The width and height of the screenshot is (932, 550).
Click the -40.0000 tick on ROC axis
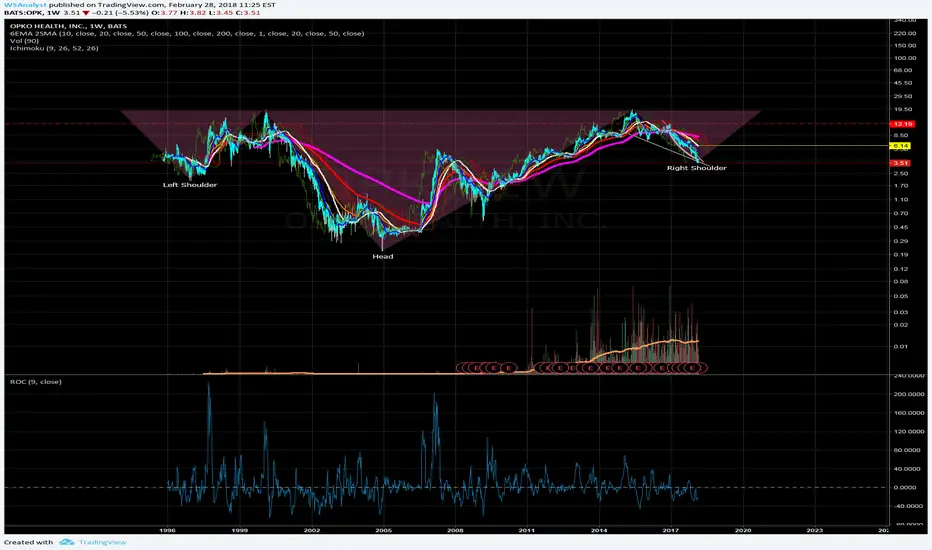[x=908, y=506]
